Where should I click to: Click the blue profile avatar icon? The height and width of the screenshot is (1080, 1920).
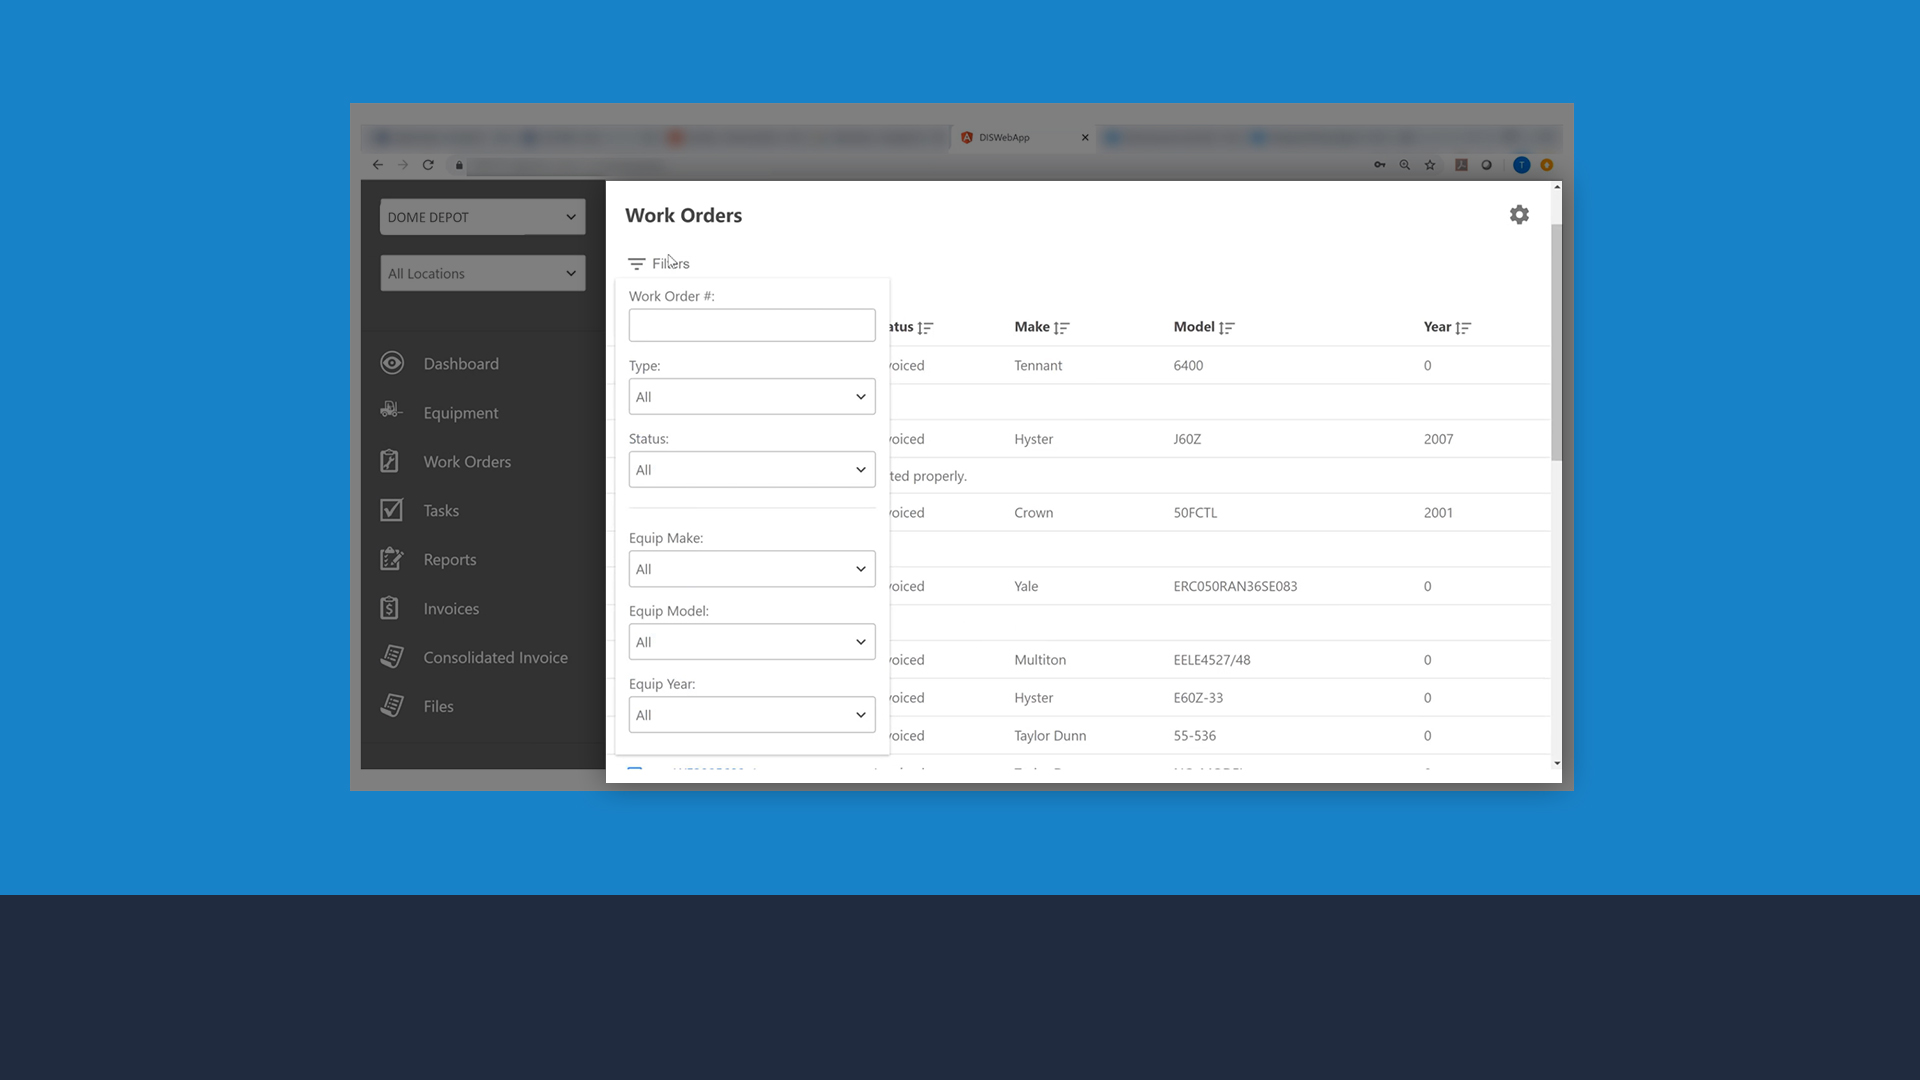(1521, 165)
